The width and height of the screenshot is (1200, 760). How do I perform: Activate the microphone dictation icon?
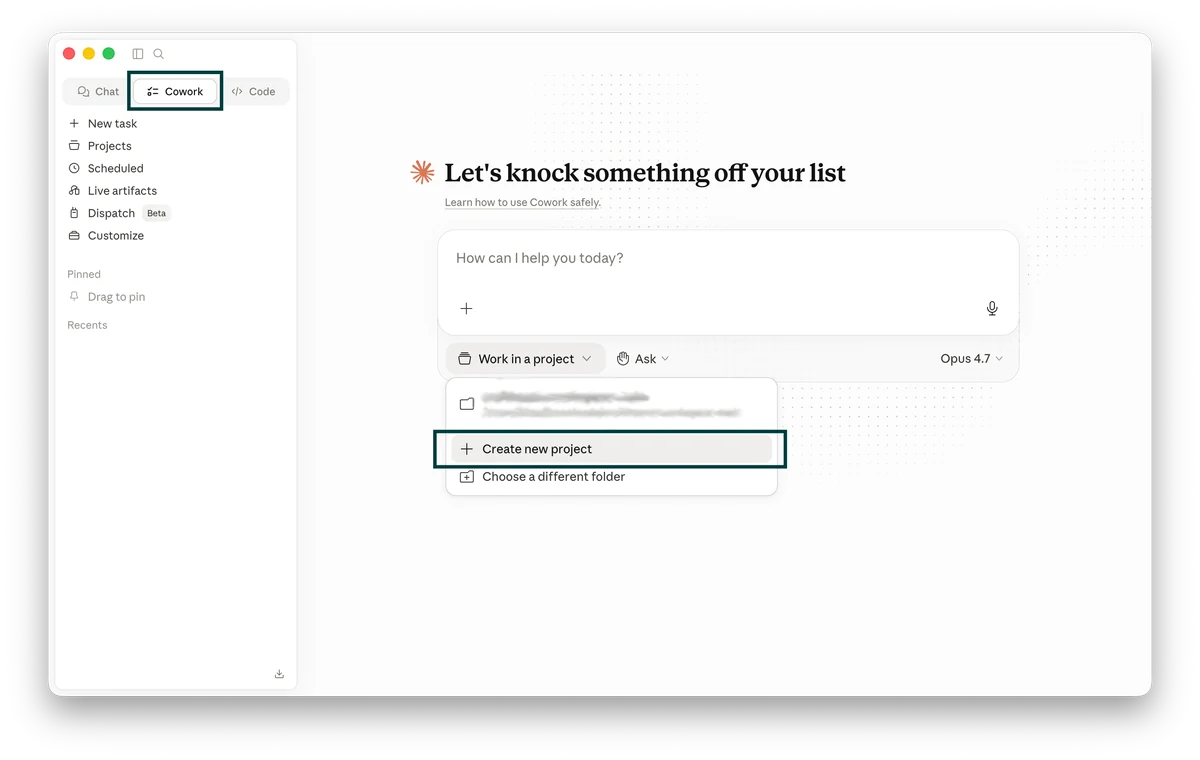(x=992, y=308)
